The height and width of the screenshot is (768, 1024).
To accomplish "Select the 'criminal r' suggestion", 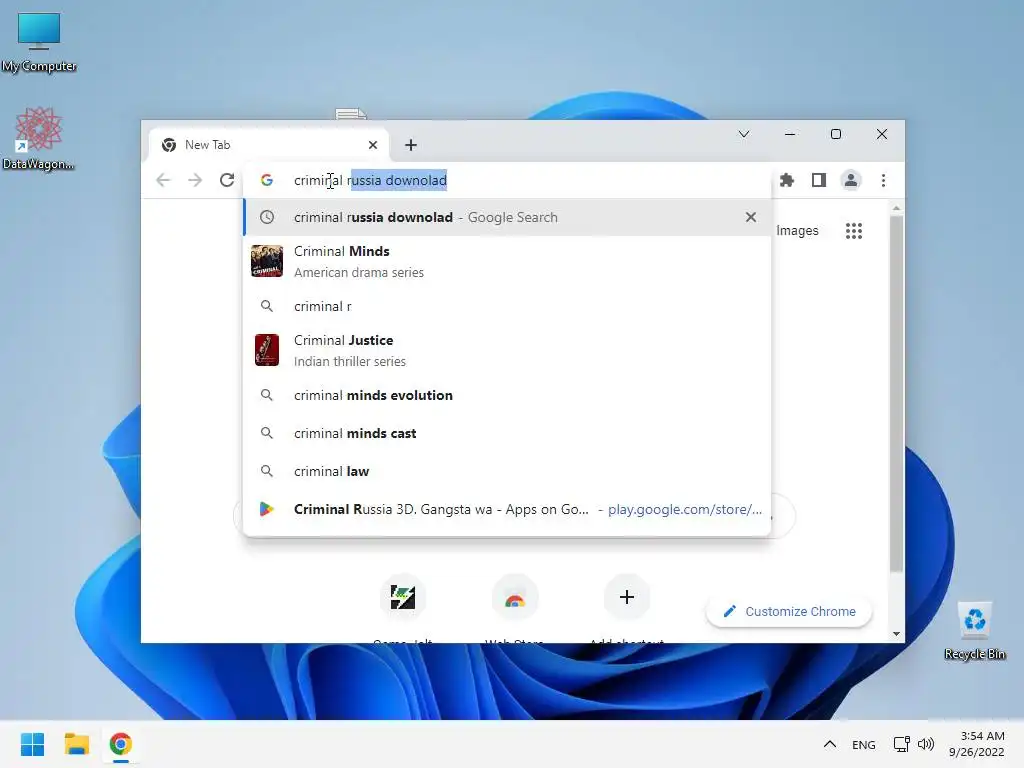I will tap(507, 306).
